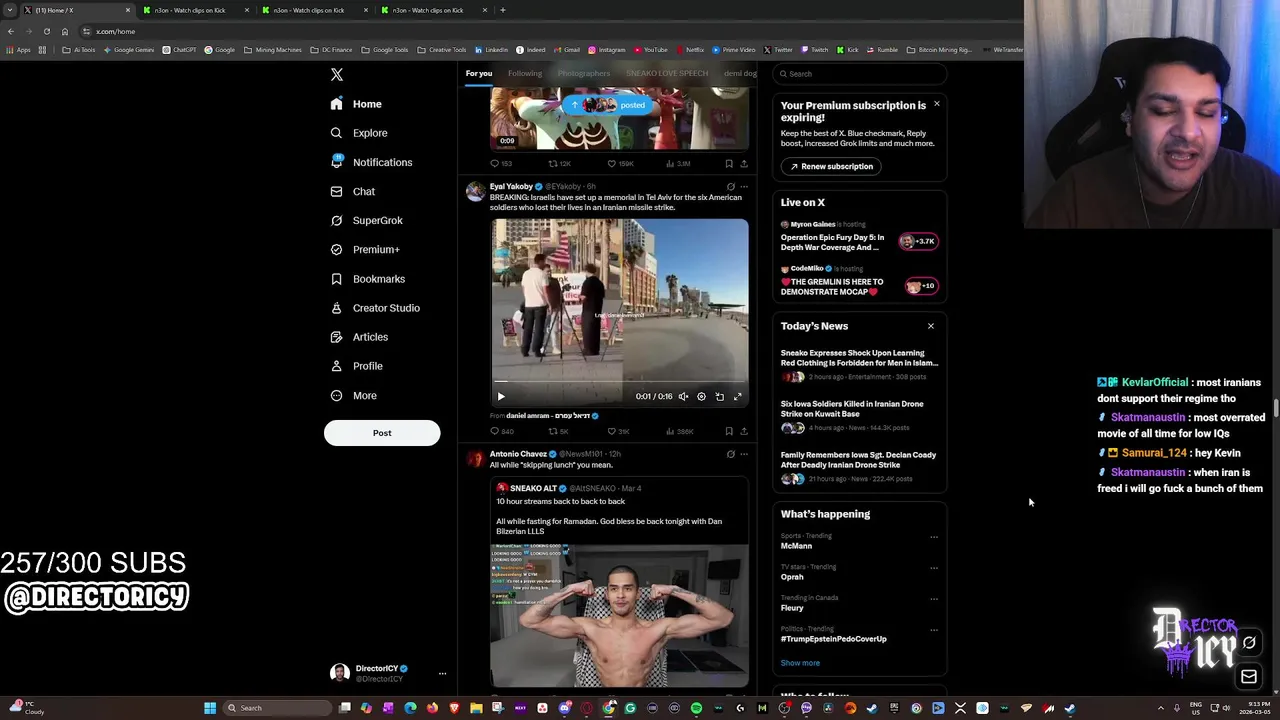Open Bookmarks in the sidebar

367,279
